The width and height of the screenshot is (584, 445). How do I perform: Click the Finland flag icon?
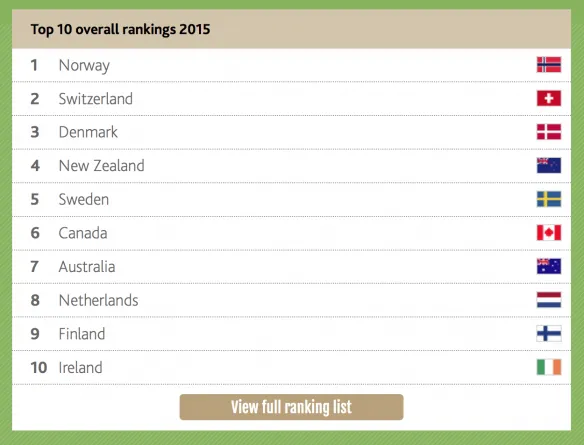point(549,333)
